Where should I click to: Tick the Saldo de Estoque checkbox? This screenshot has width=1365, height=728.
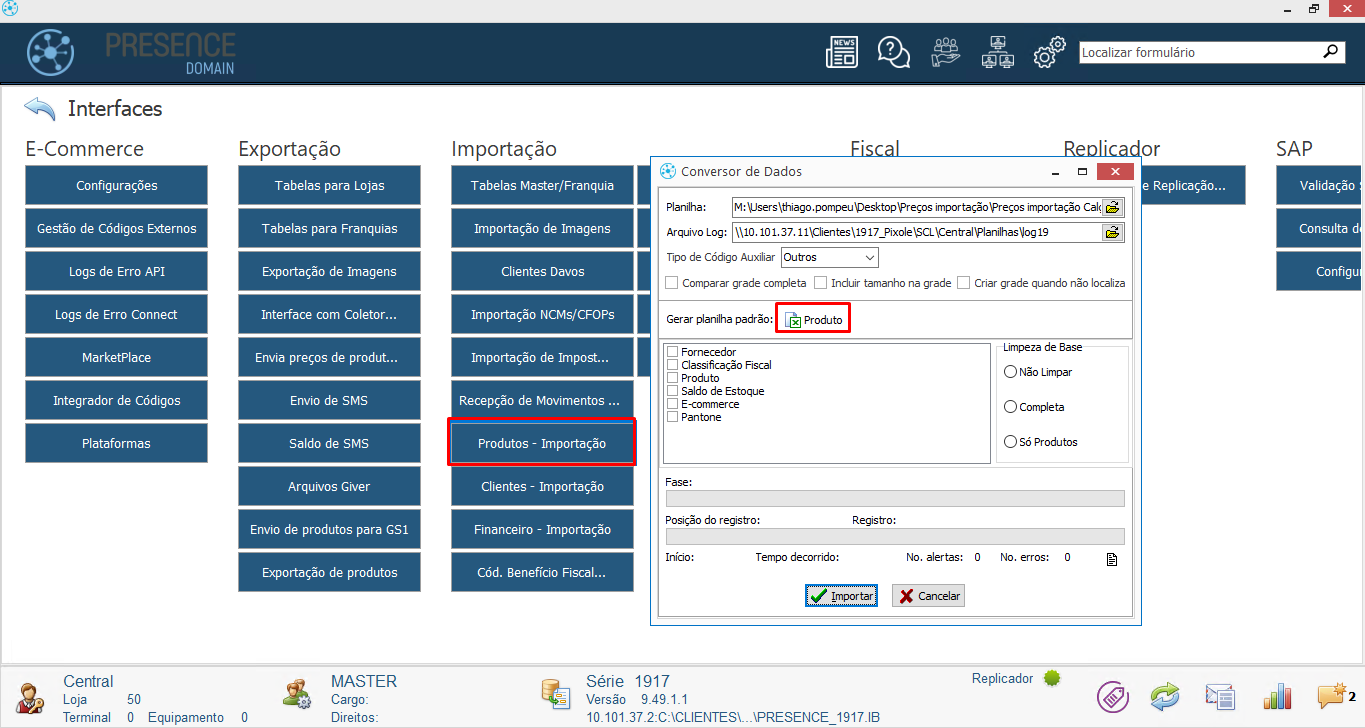pyautogui.click(x=673, y=391)
